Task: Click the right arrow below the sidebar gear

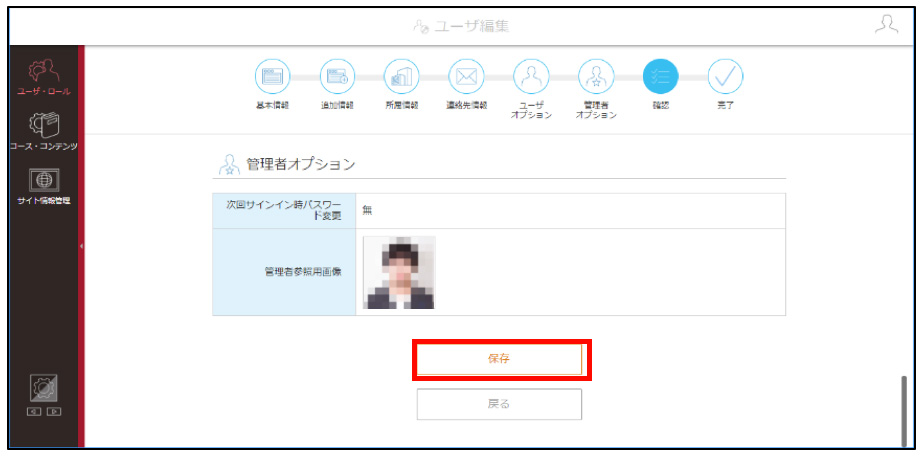Action: point(54,412)
